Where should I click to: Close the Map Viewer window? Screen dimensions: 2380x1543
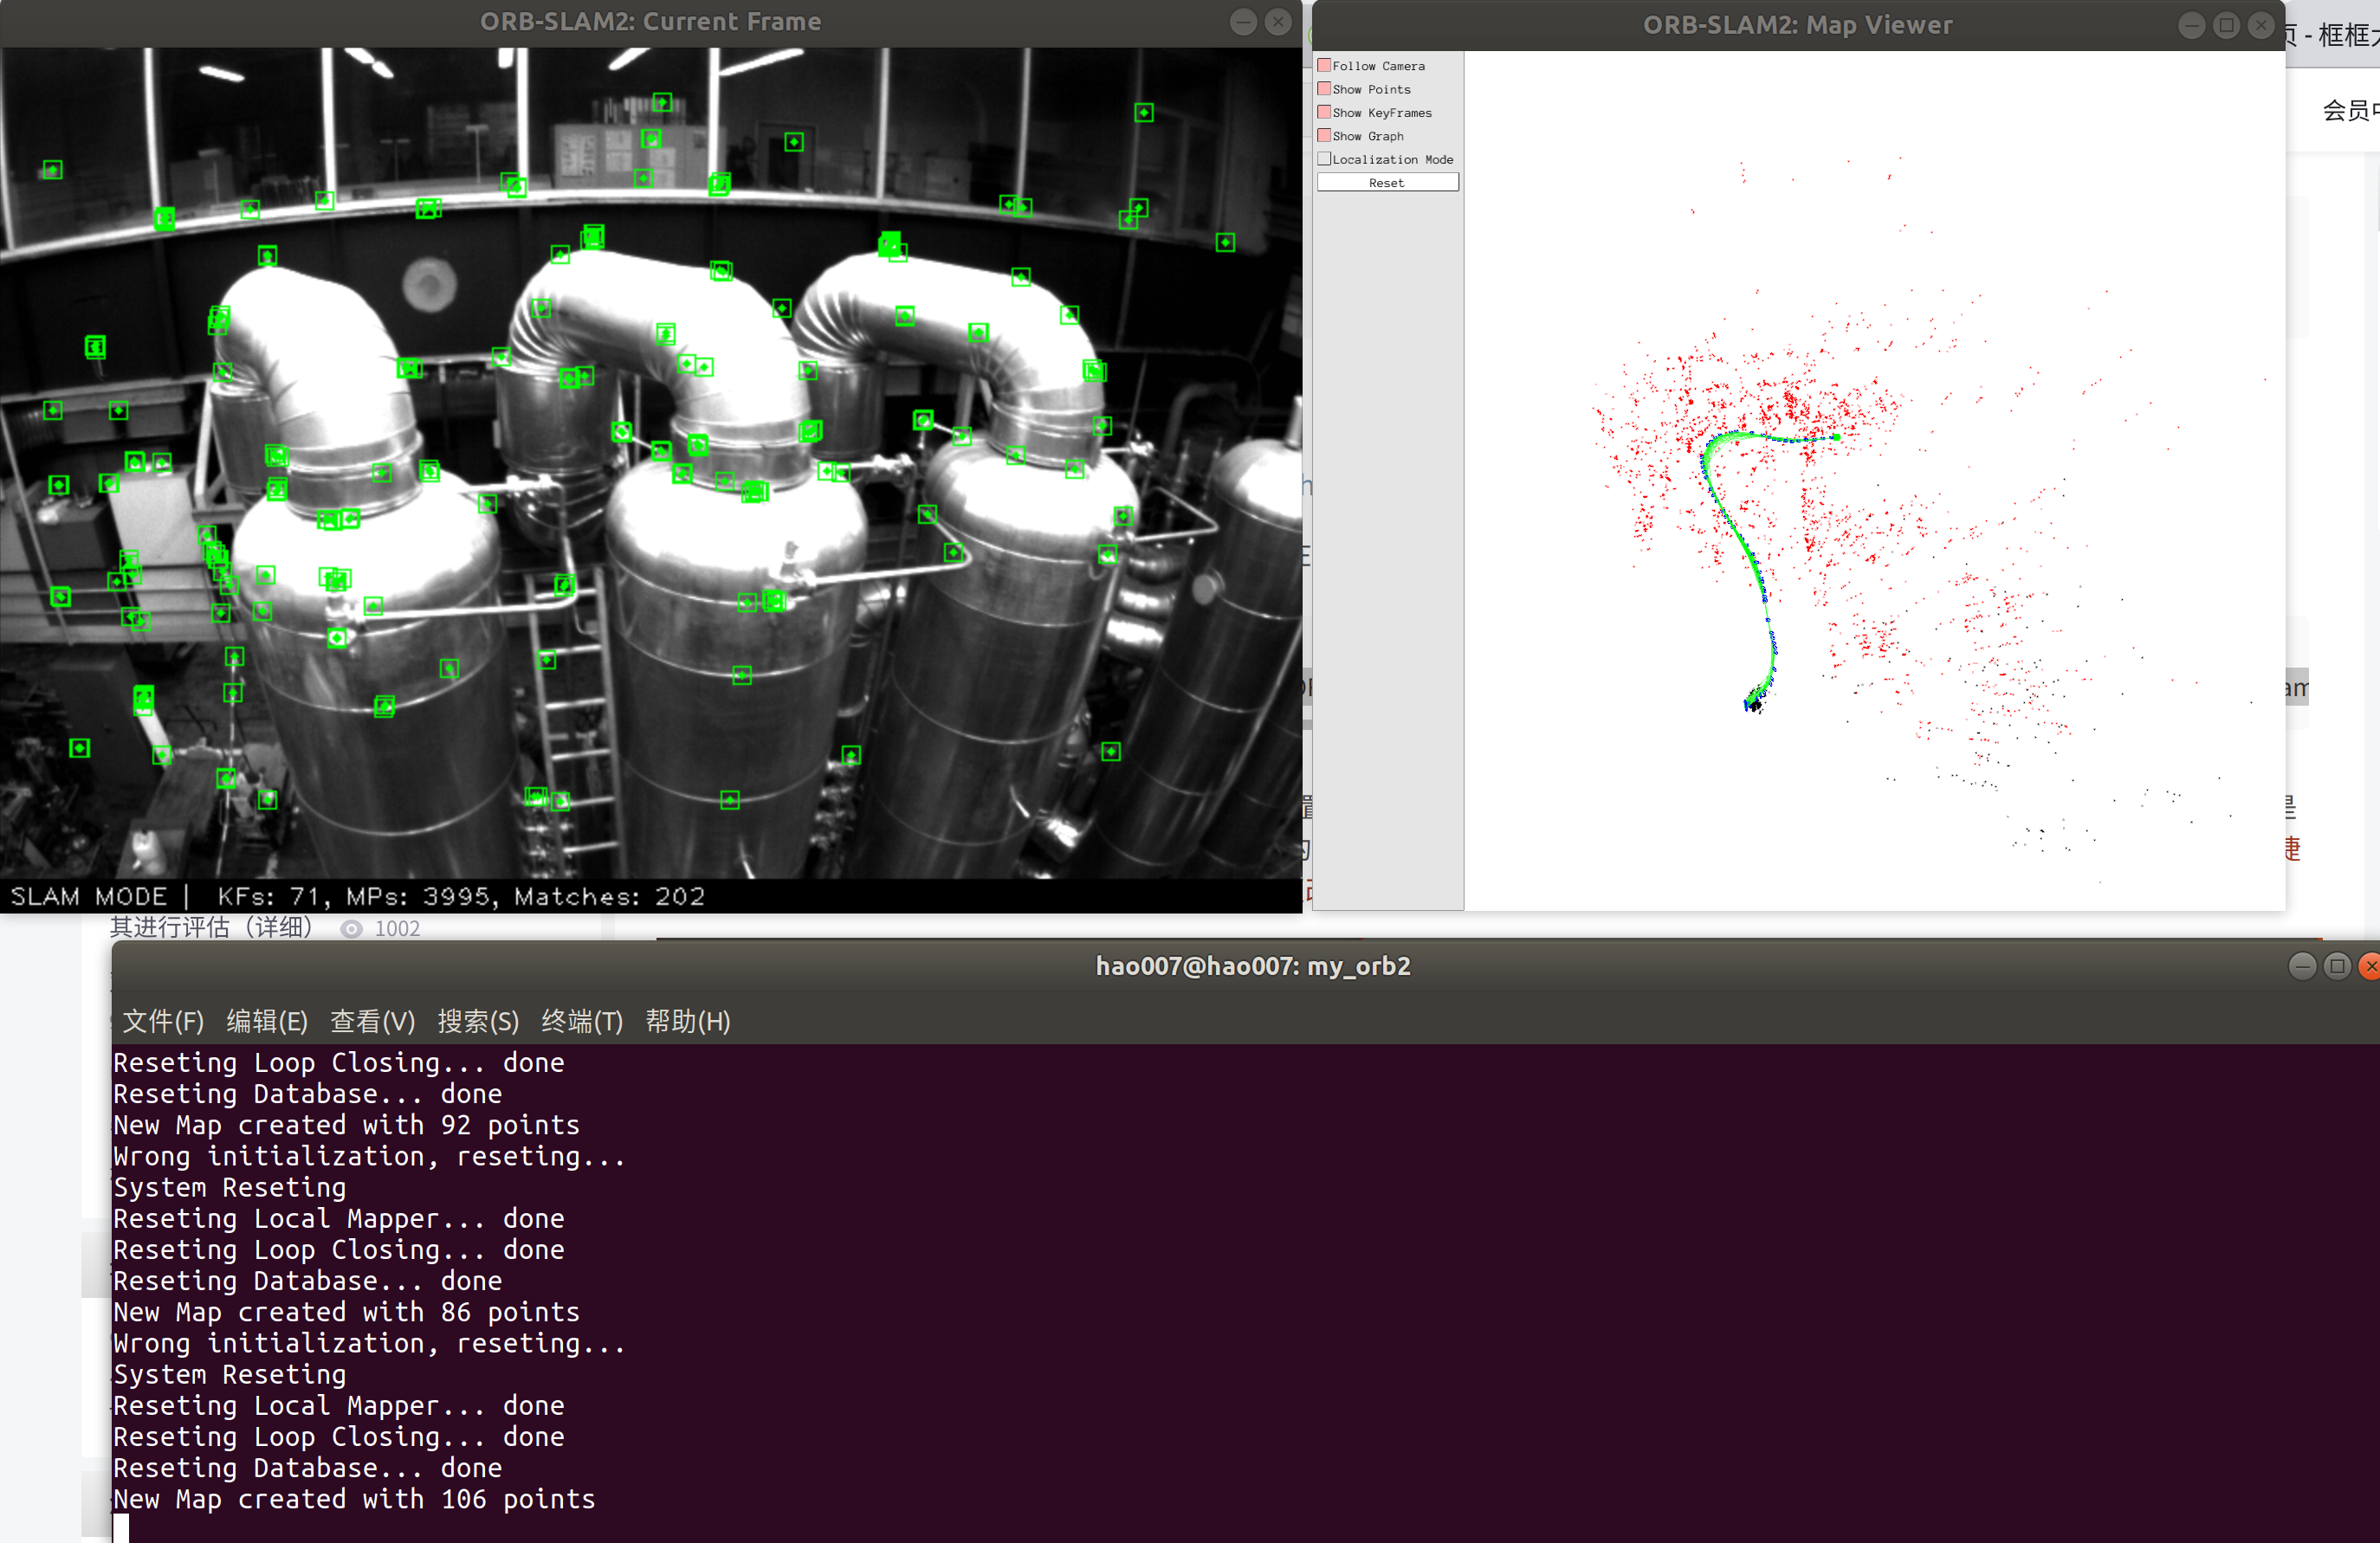click(x=2261, y=25)
